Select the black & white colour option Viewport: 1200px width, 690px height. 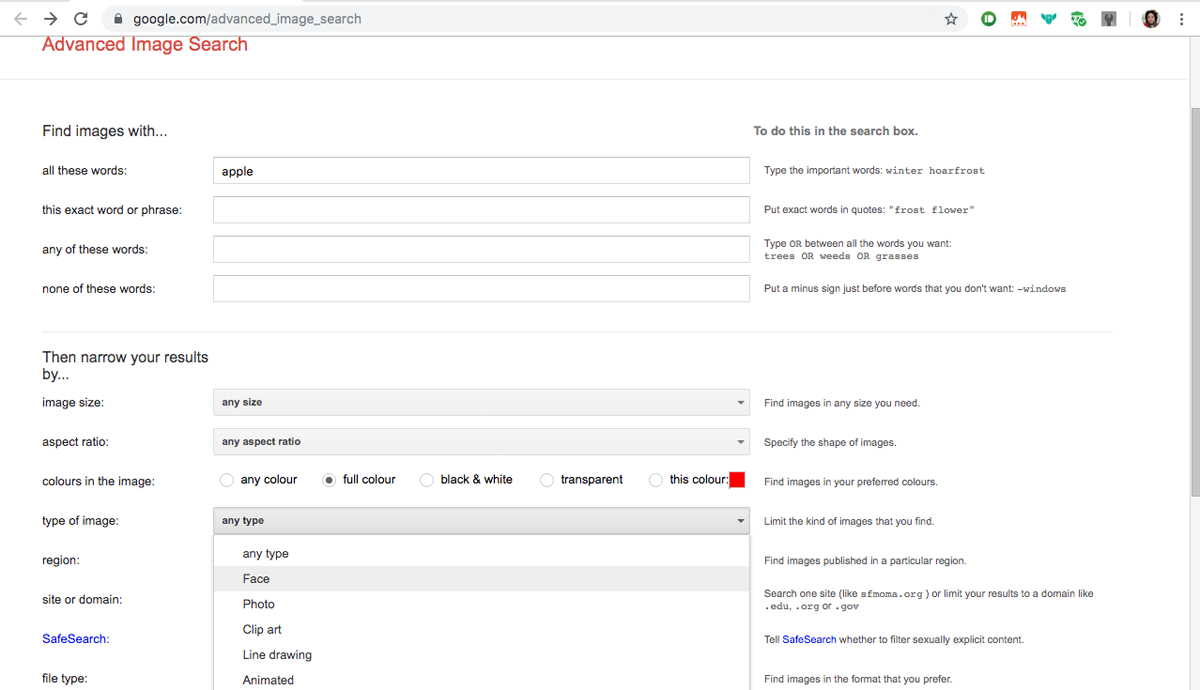(x=425, y=480)
